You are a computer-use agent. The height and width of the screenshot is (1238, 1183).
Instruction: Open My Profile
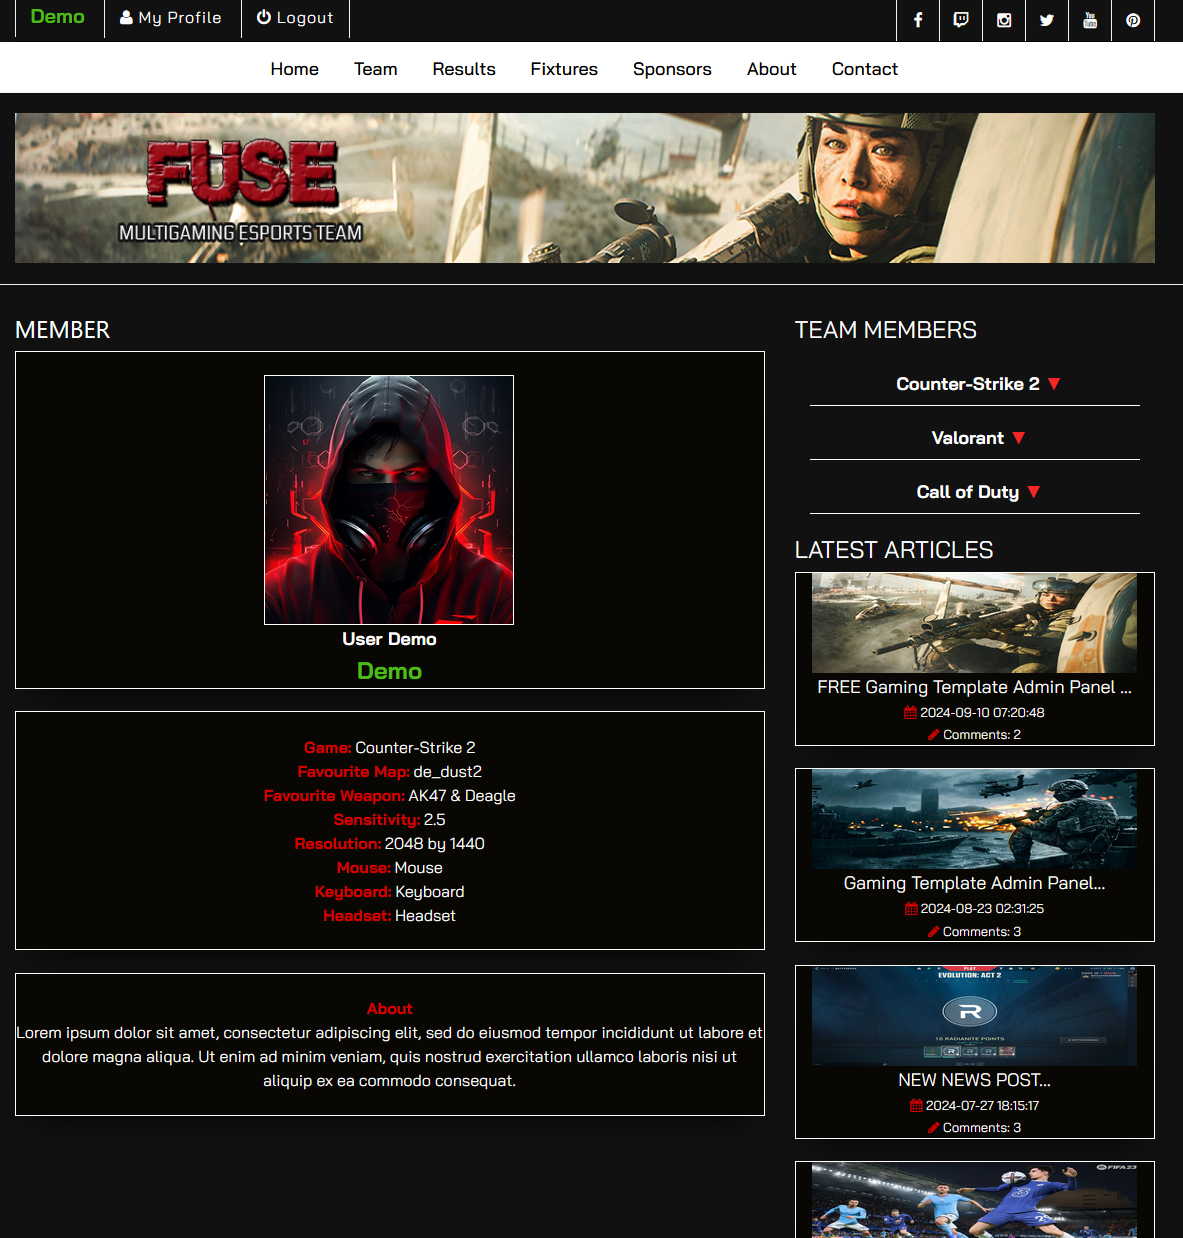coord(171,18)
